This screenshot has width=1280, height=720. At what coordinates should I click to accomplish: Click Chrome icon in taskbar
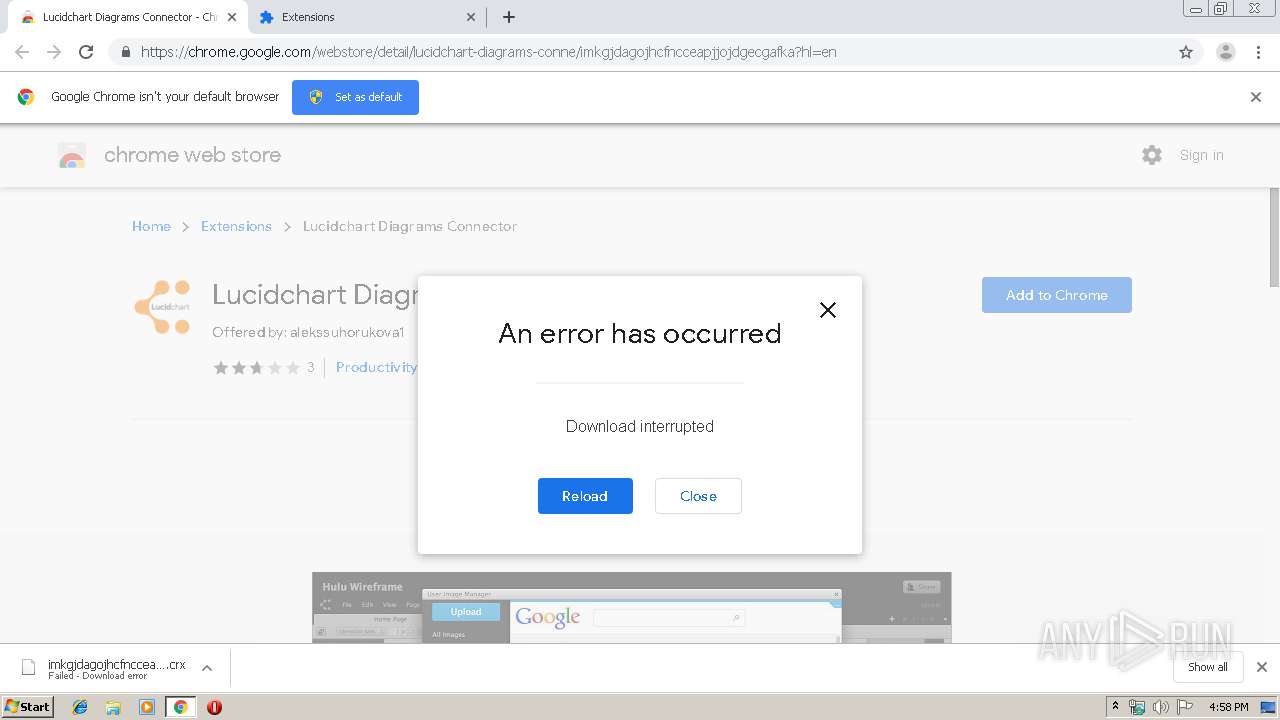click(x=180, y=707)
